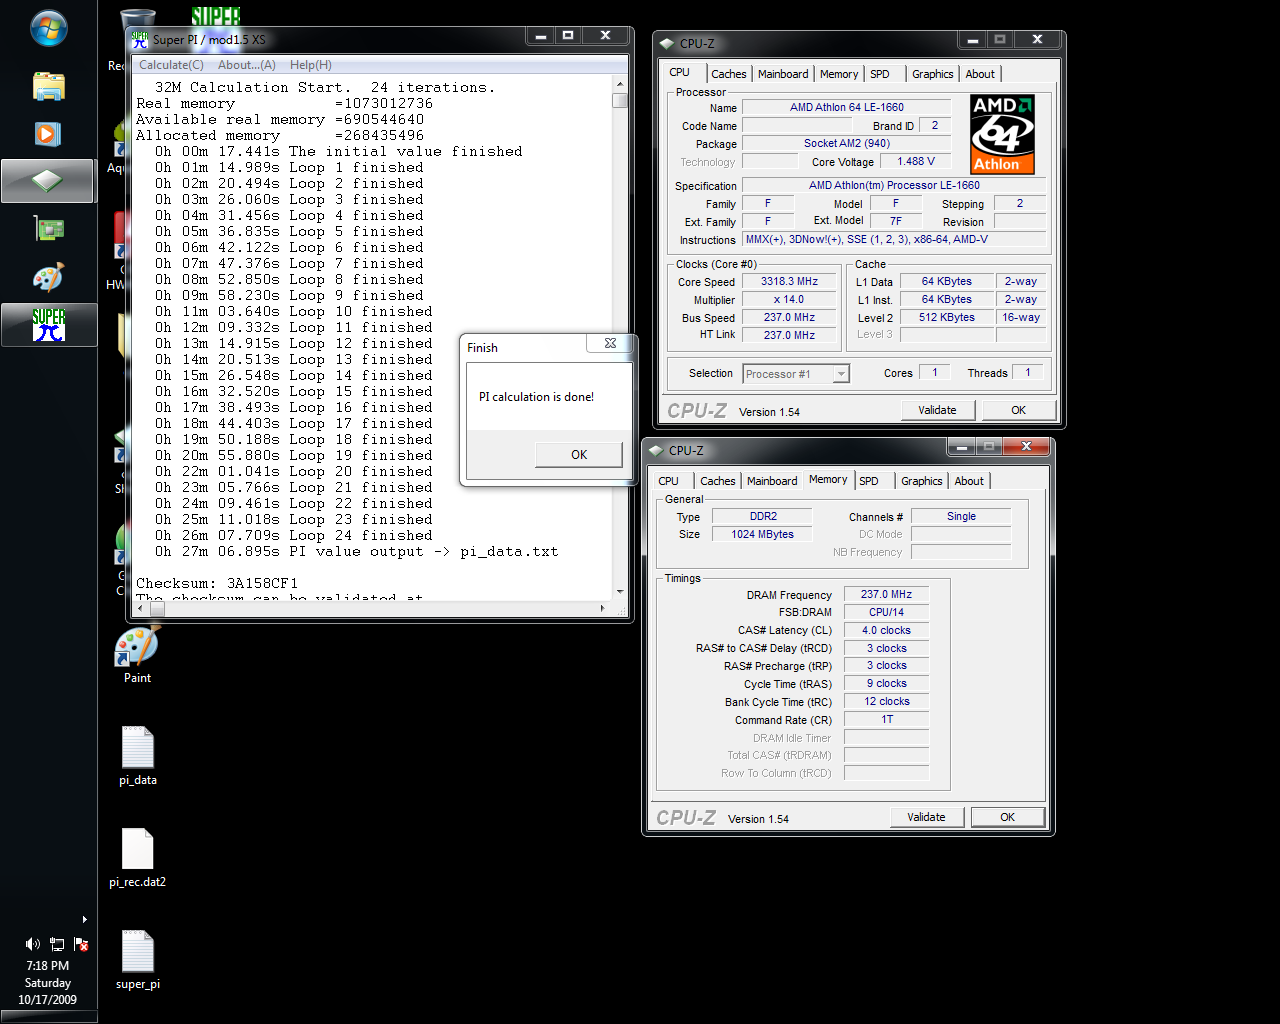Open SPD tab in the lower CPU-Z window
This screenshot has width=1280, height=1024.
869,481
